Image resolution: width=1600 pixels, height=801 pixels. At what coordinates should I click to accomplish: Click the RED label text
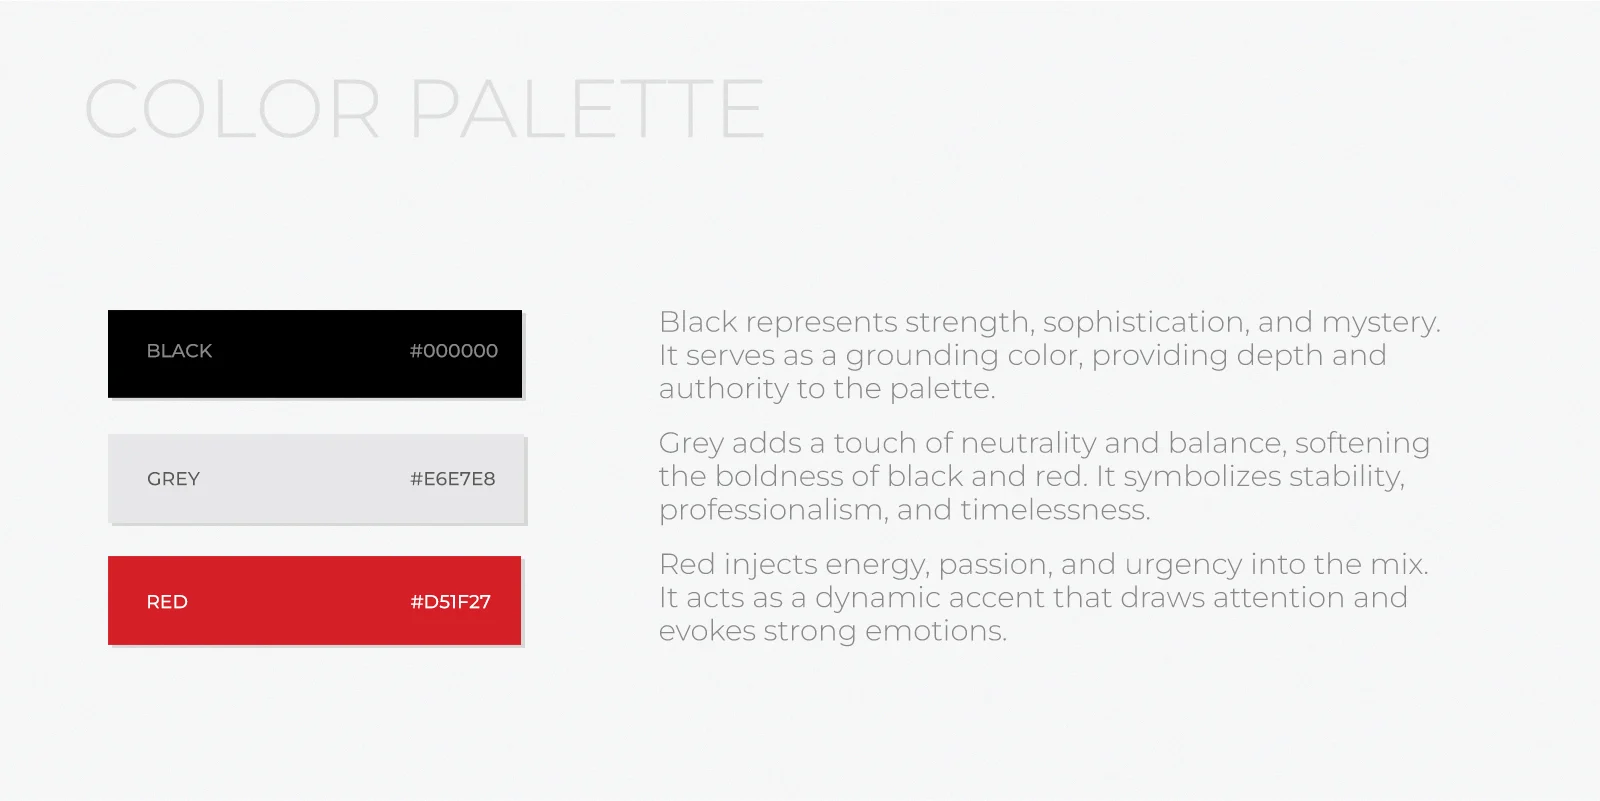coord(167,602)
